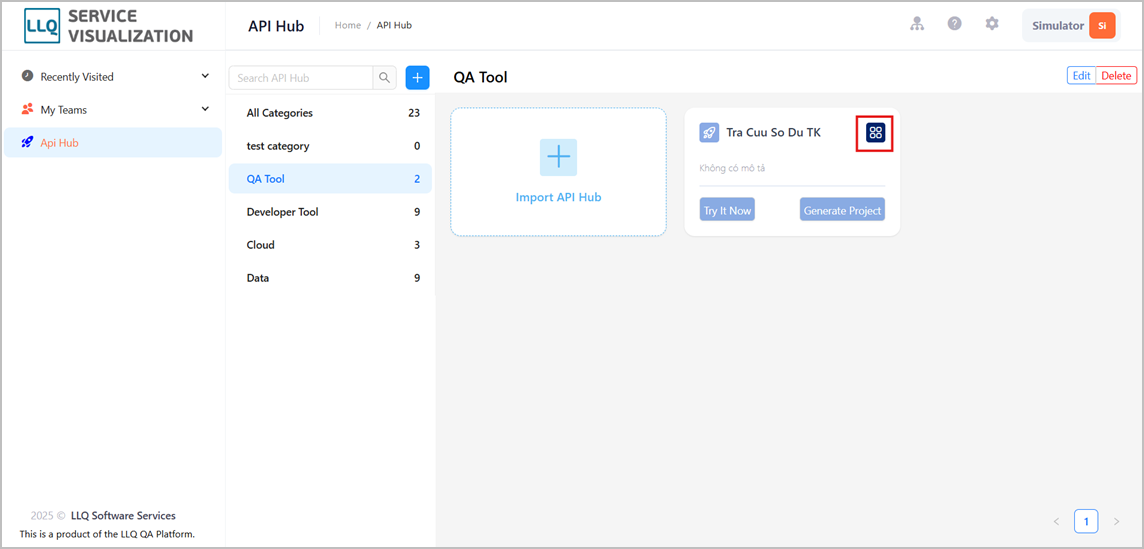Screen dimensions: 1144x549
Task: Select the Api Hub sidebar item
Action: (x=113, y=142)
